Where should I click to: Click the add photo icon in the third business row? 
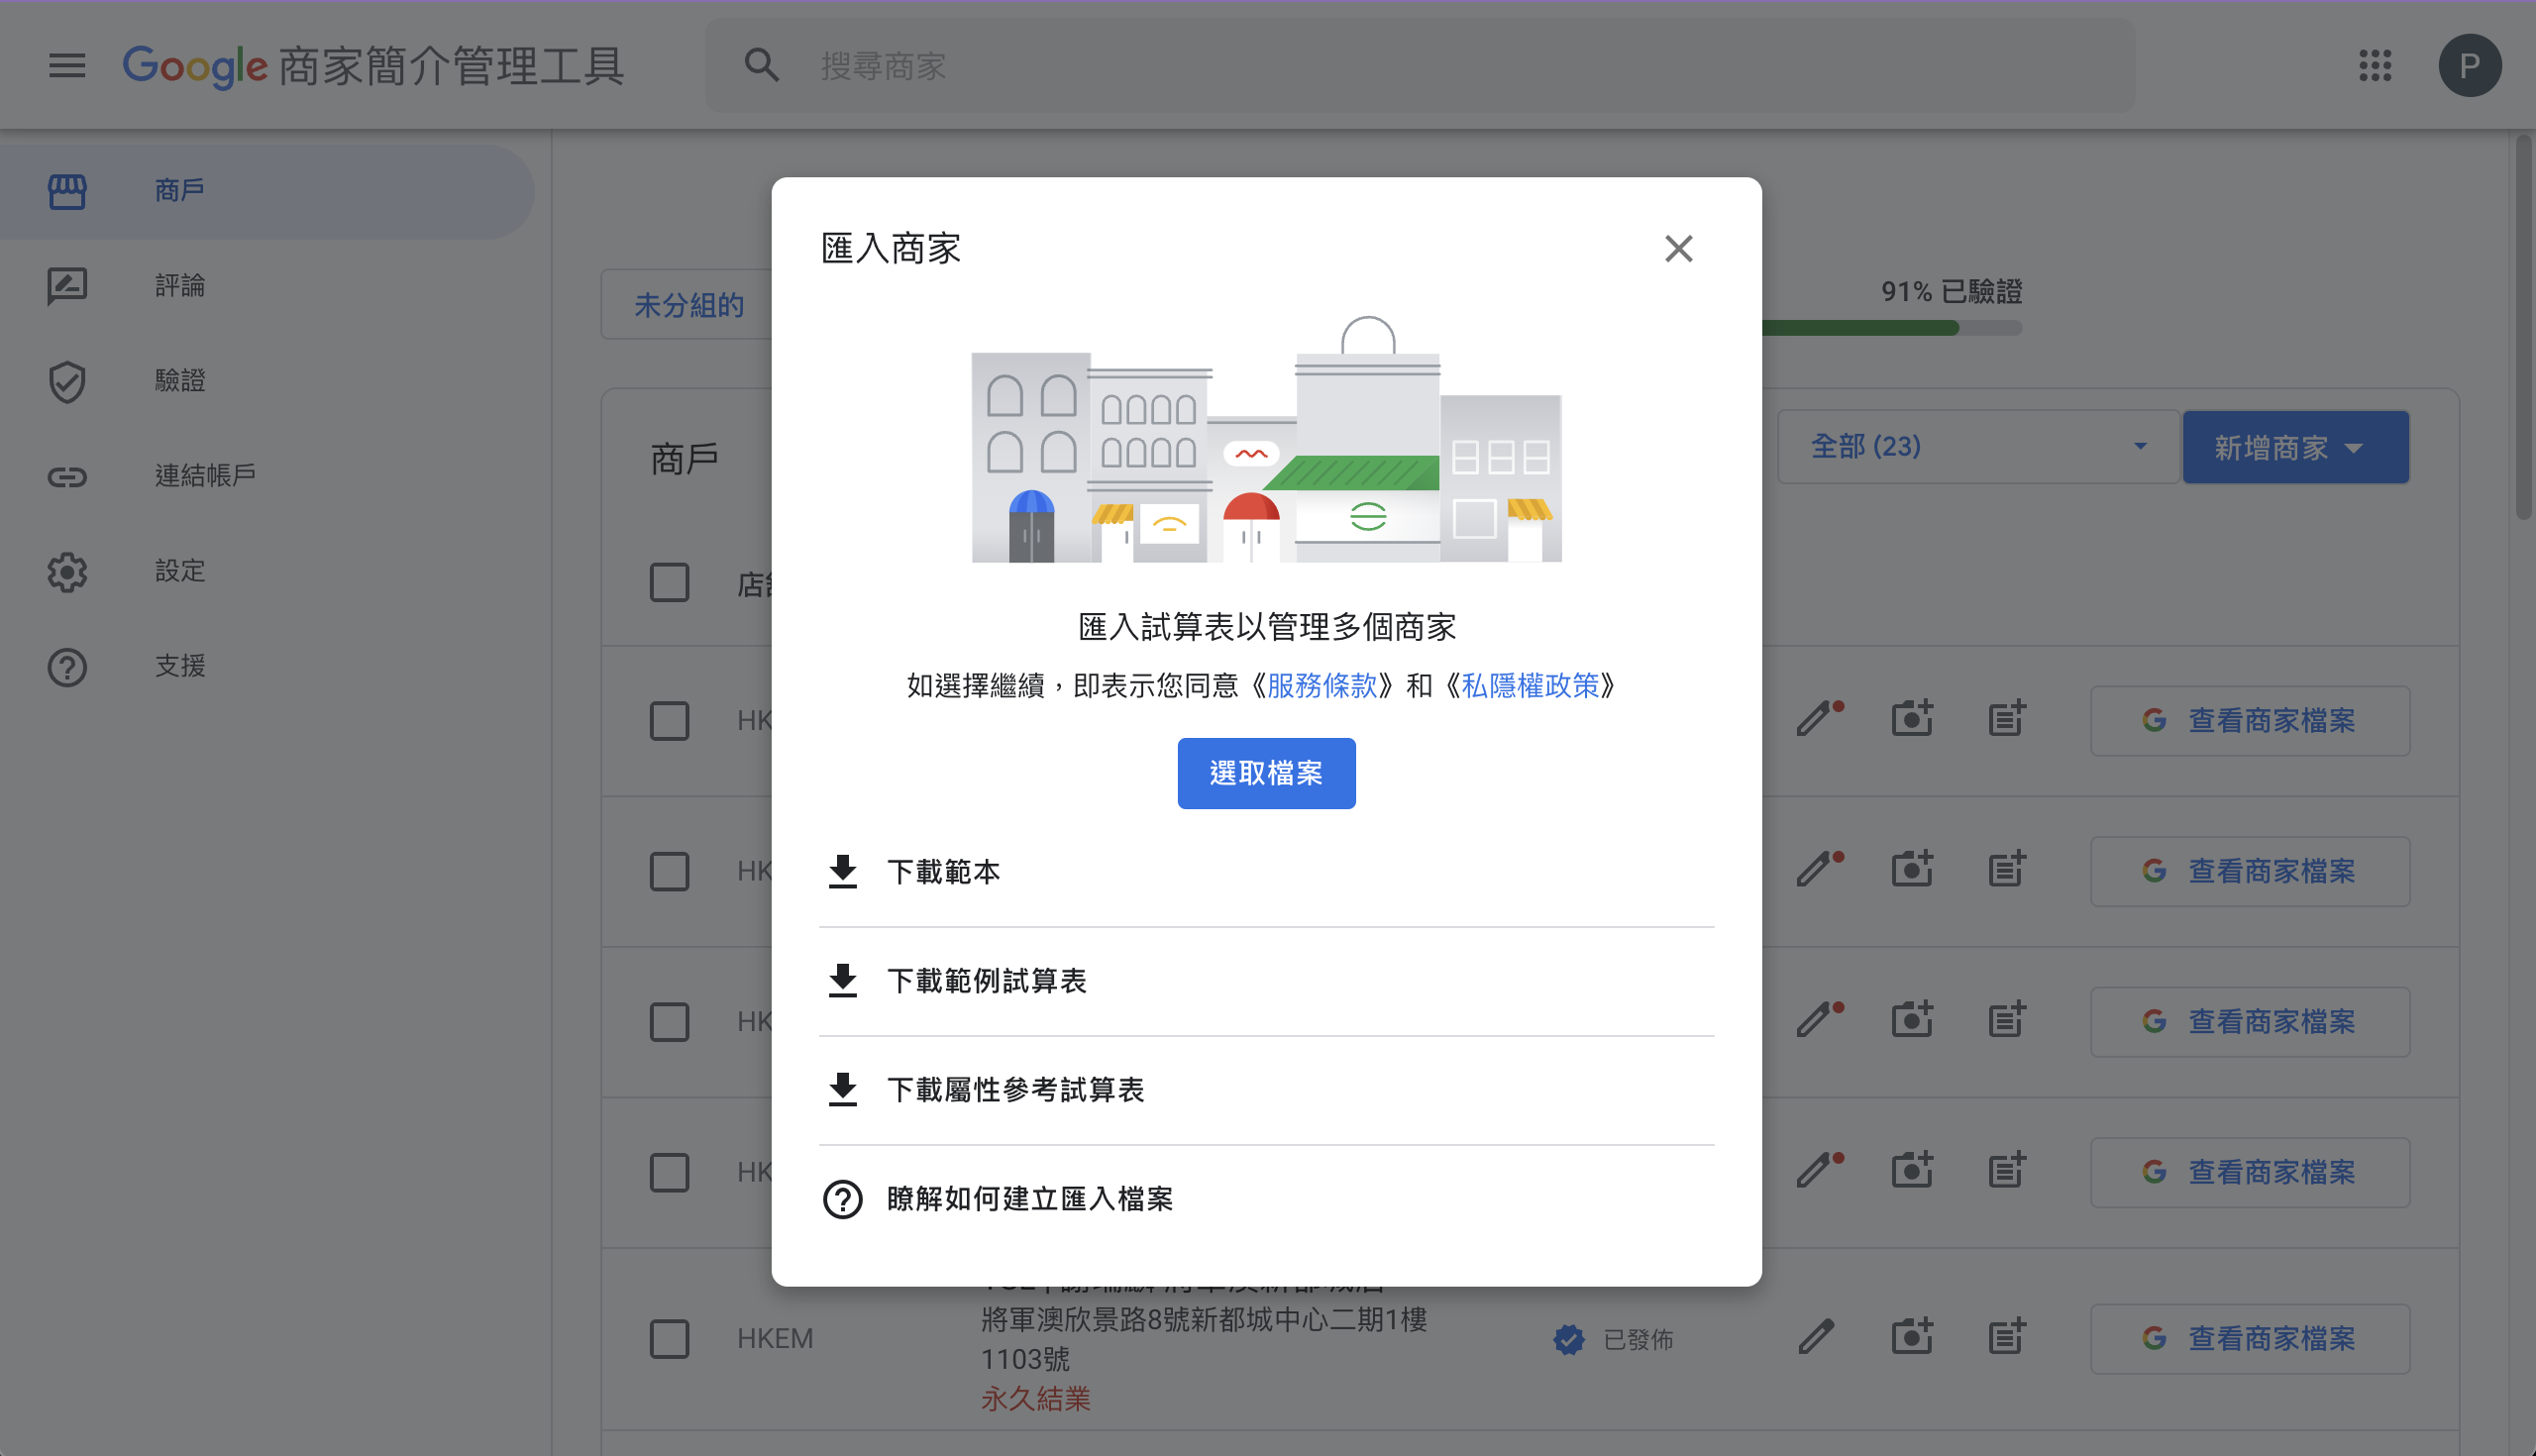(x=1912, y=1020)
